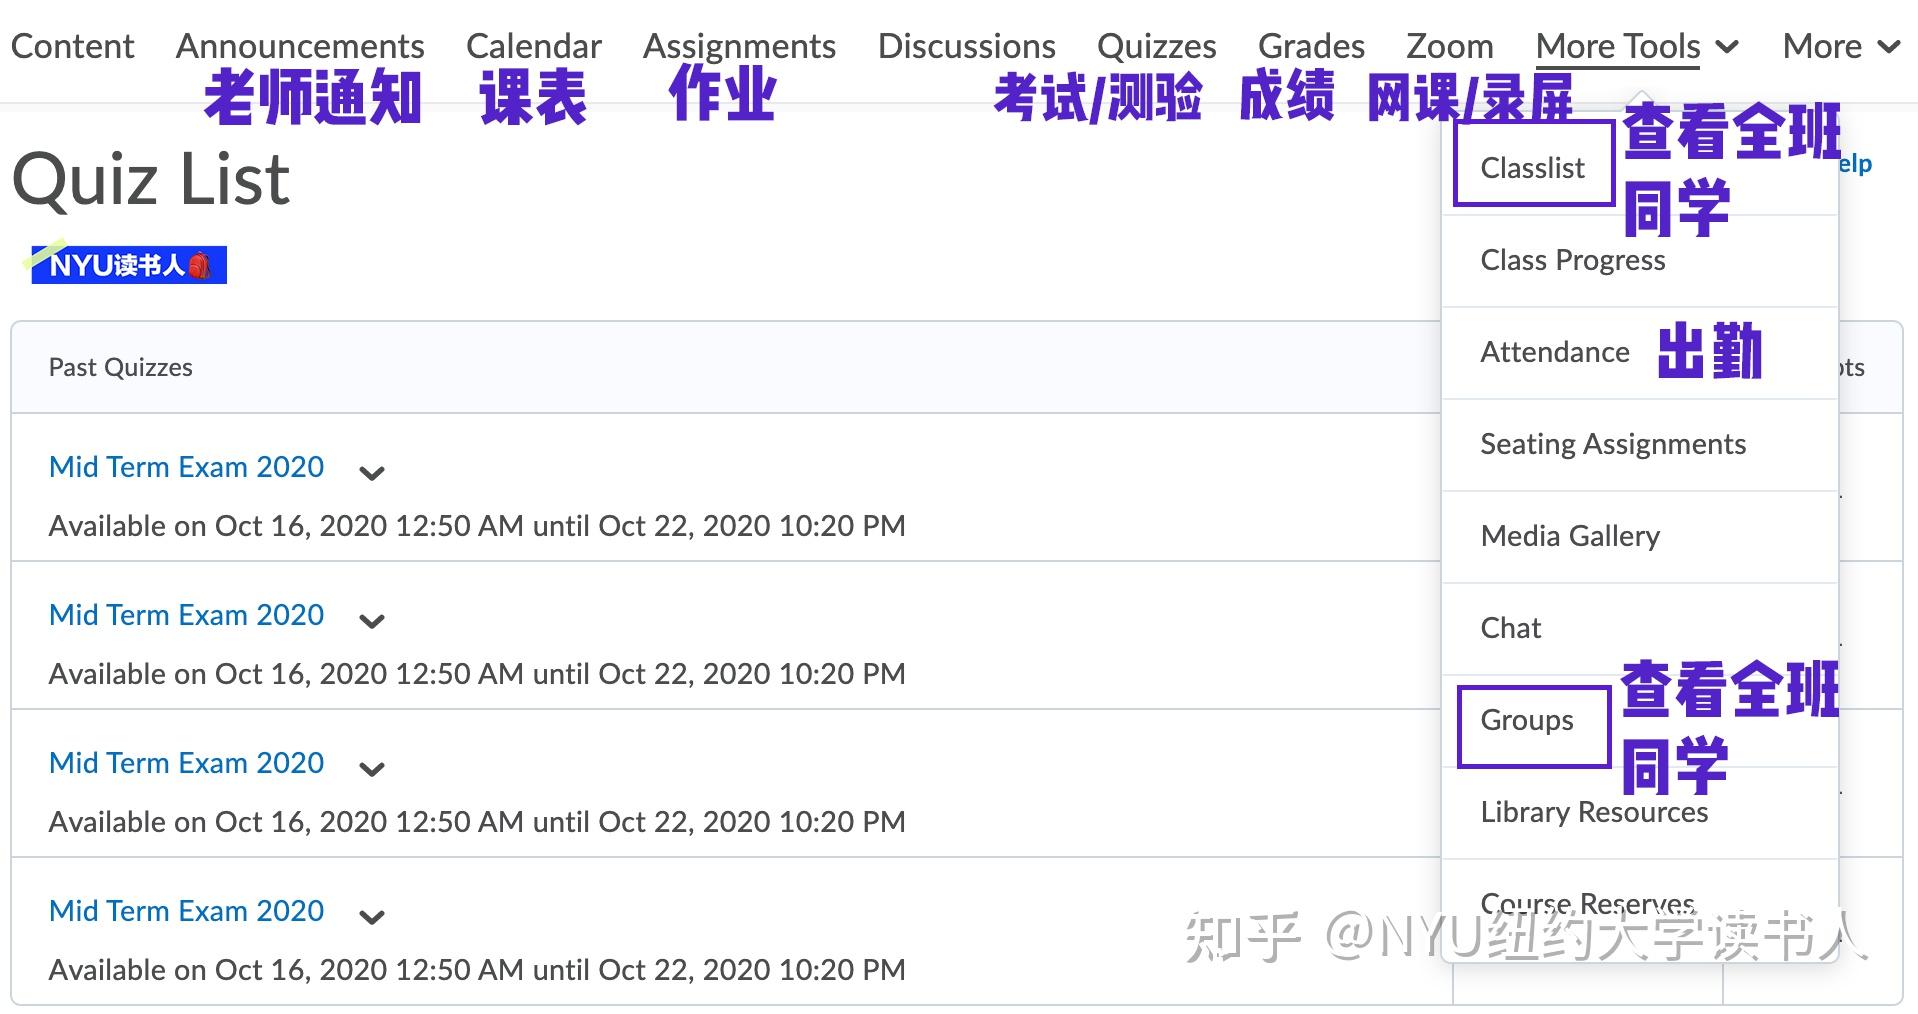1918x1014 pixels.
Task: Go to the Calendar section
Action: (x=533, y=46)
